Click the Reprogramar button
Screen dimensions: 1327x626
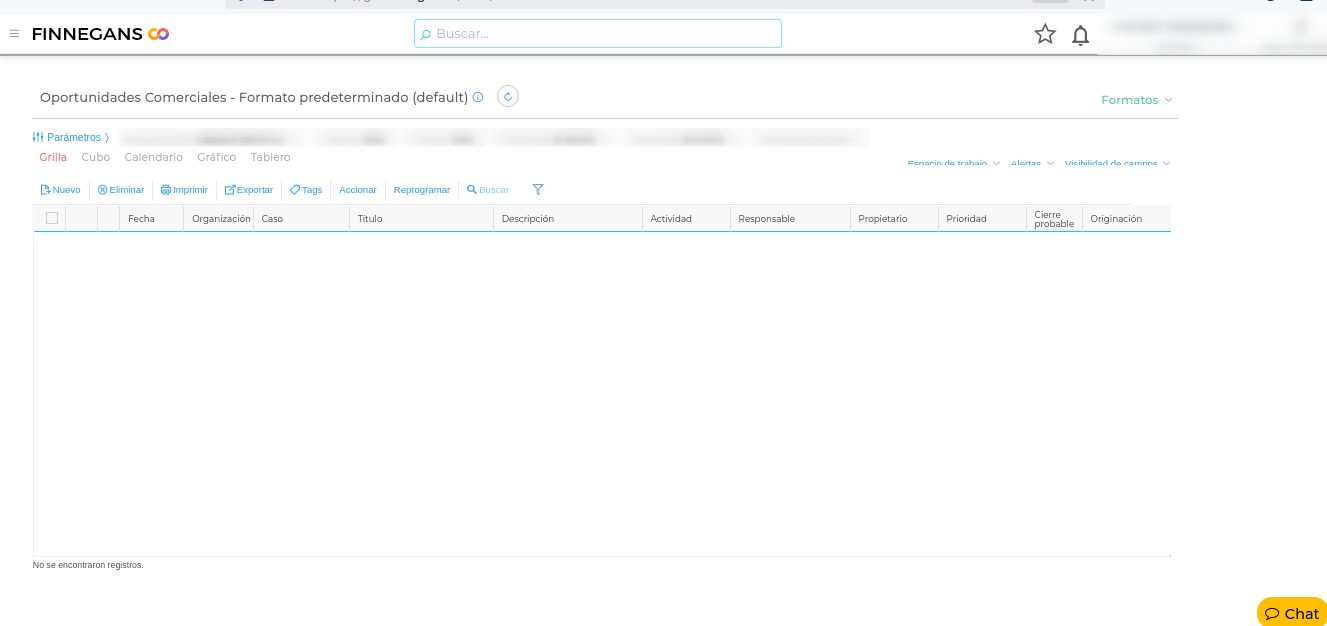point(422,190)
